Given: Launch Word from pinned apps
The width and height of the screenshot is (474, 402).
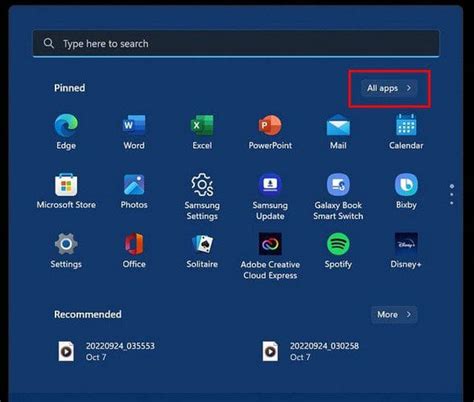Looking at the screenshot, I should (x=134, y=132).
